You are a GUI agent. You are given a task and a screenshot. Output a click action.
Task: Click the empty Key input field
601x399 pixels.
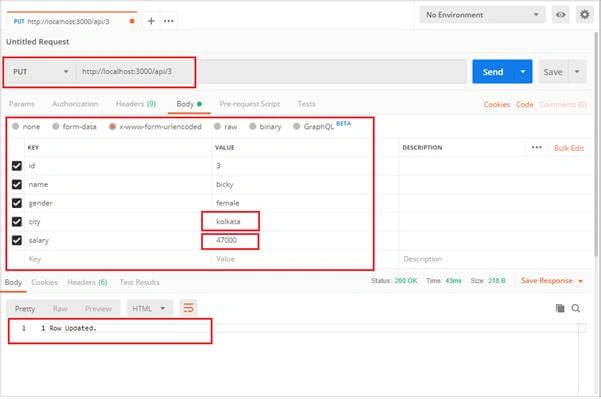[x=119, y=259]
